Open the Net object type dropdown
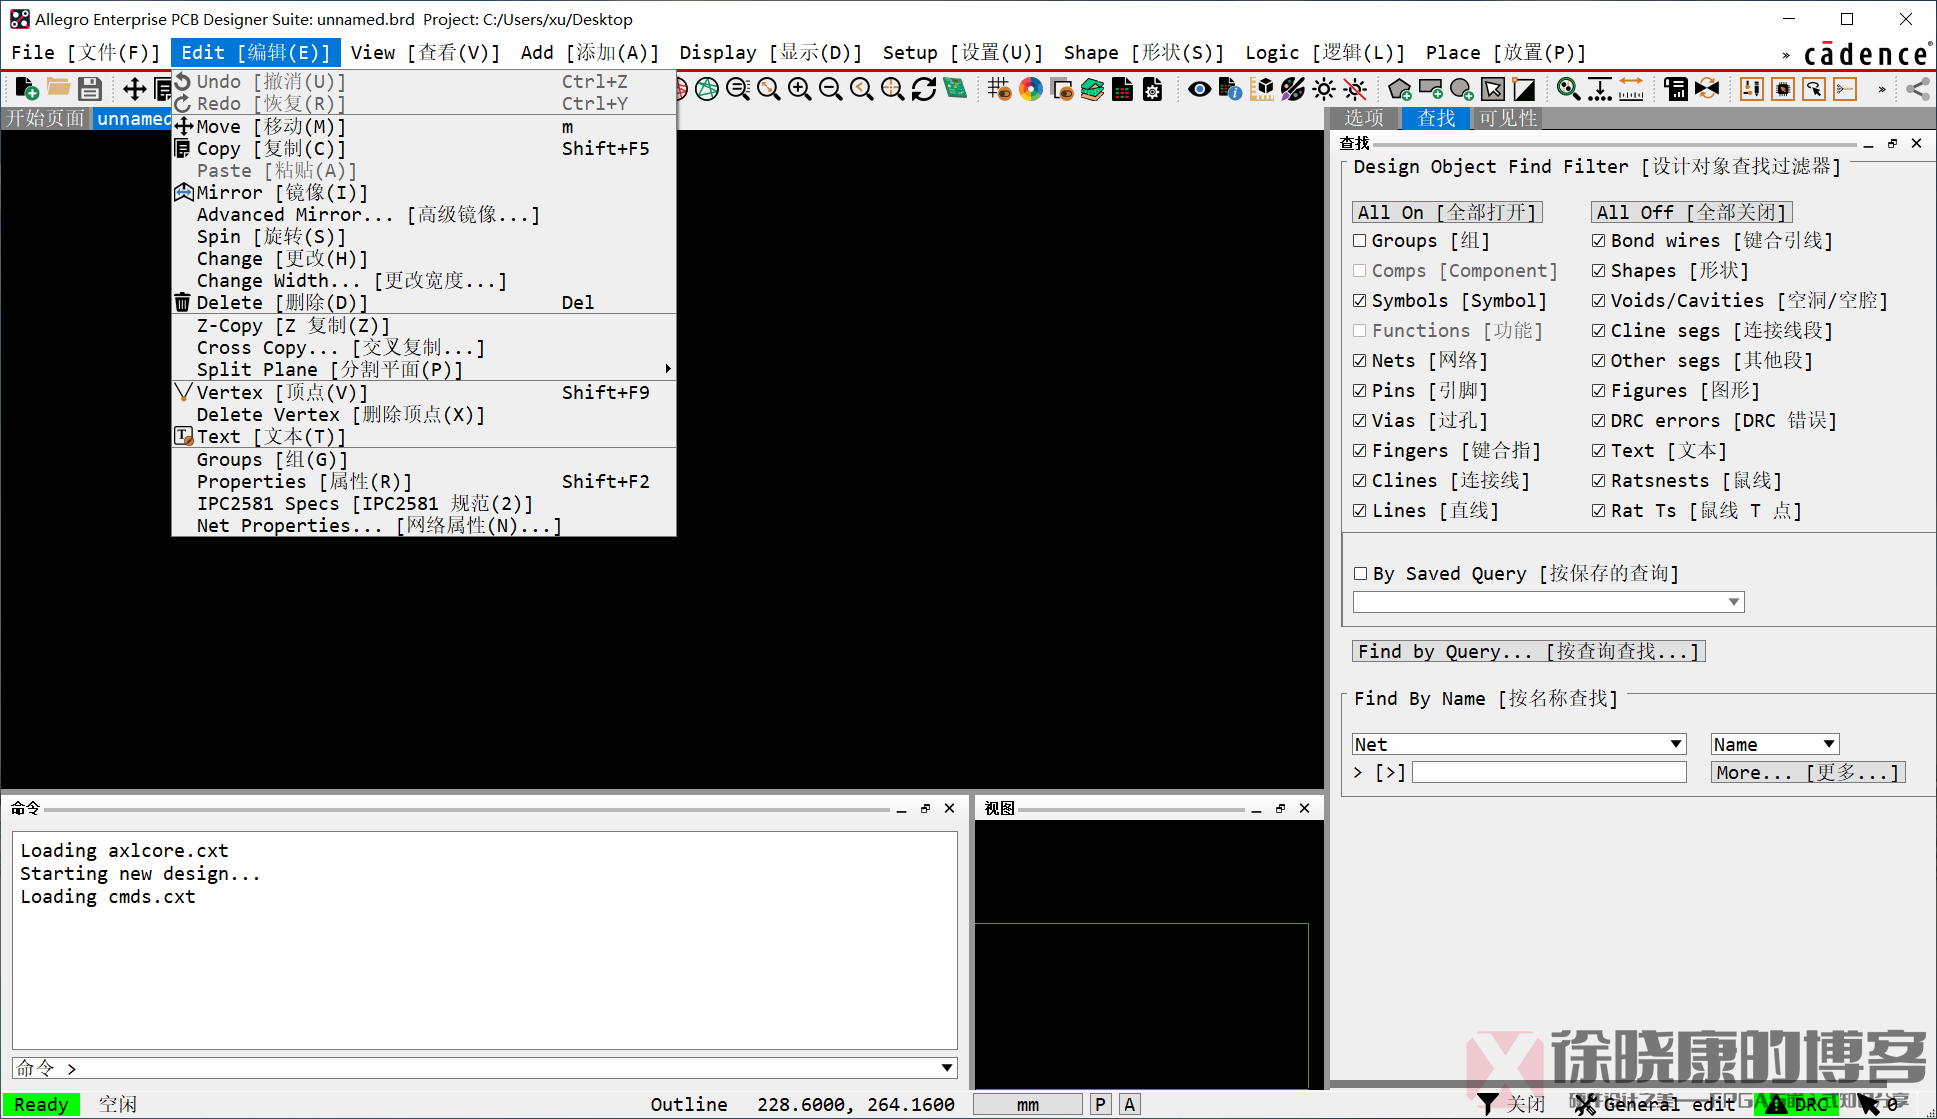1937x1119 pixels. tap(1676, 744)
